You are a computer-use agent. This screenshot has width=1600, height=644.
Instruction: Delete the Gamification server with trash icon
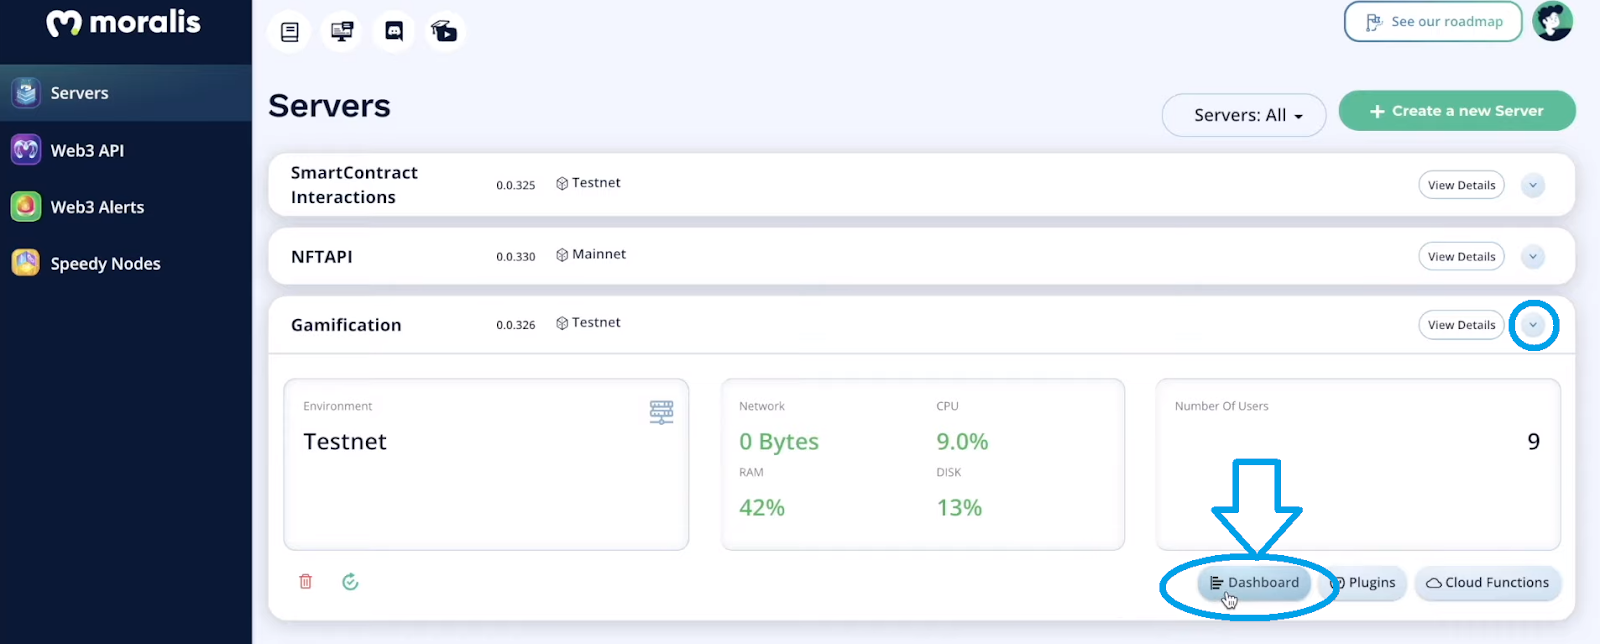(306, 581)
